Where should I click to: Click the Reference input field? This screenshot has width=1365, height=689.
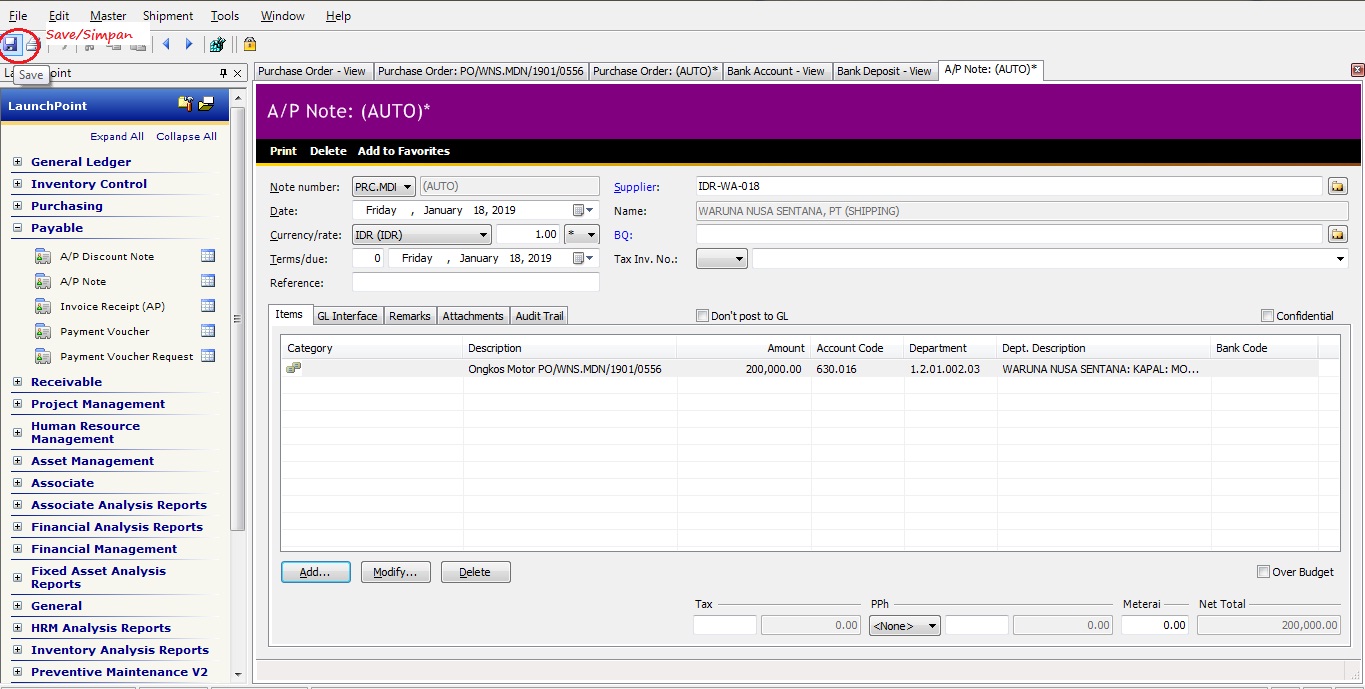[475, 283]
